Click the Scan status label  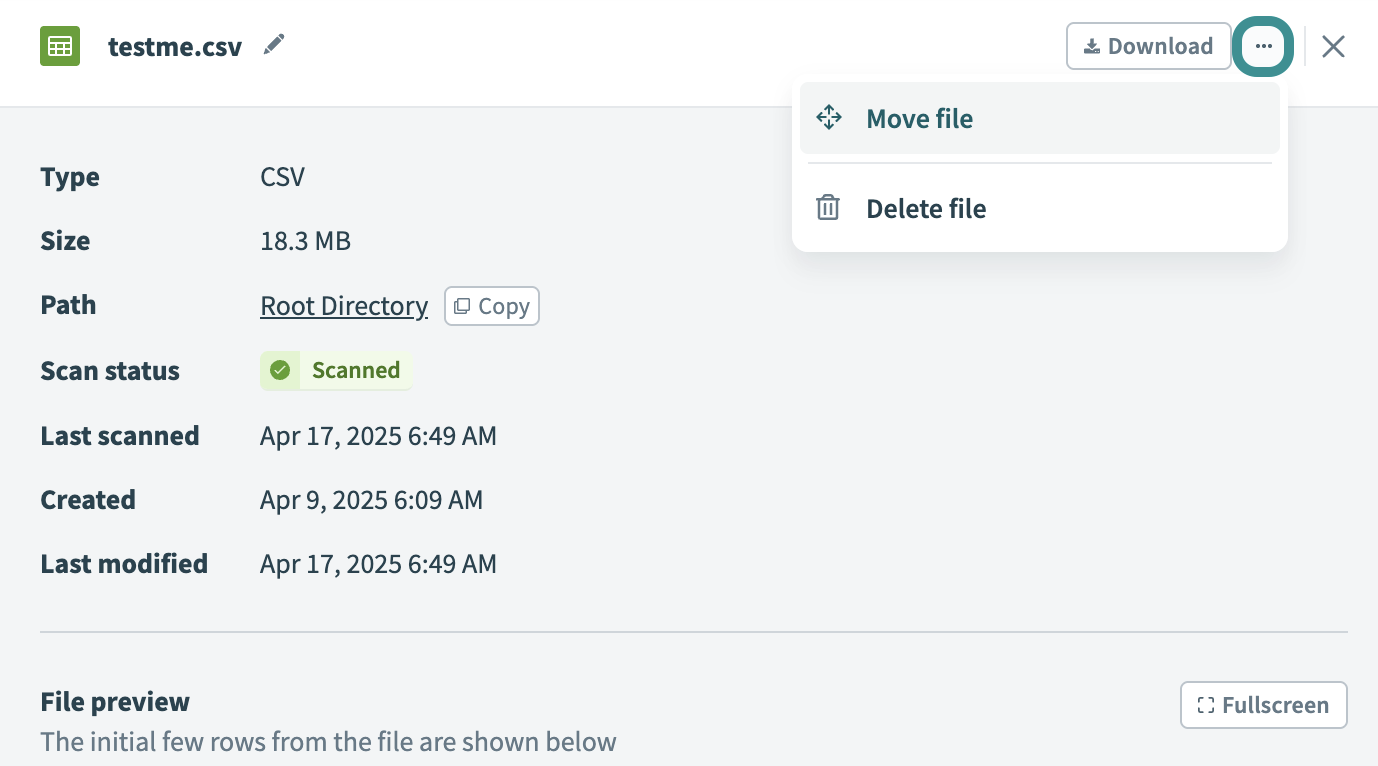110,371
